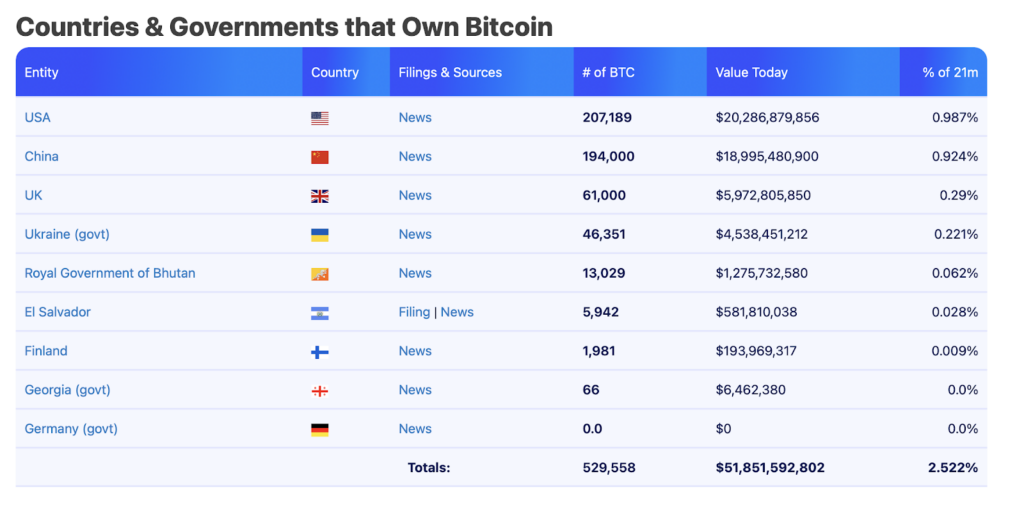1024x515 pixels.
Task: Click the Georgia flag icon
Action: pyautogui.click(x=319, y=391)
